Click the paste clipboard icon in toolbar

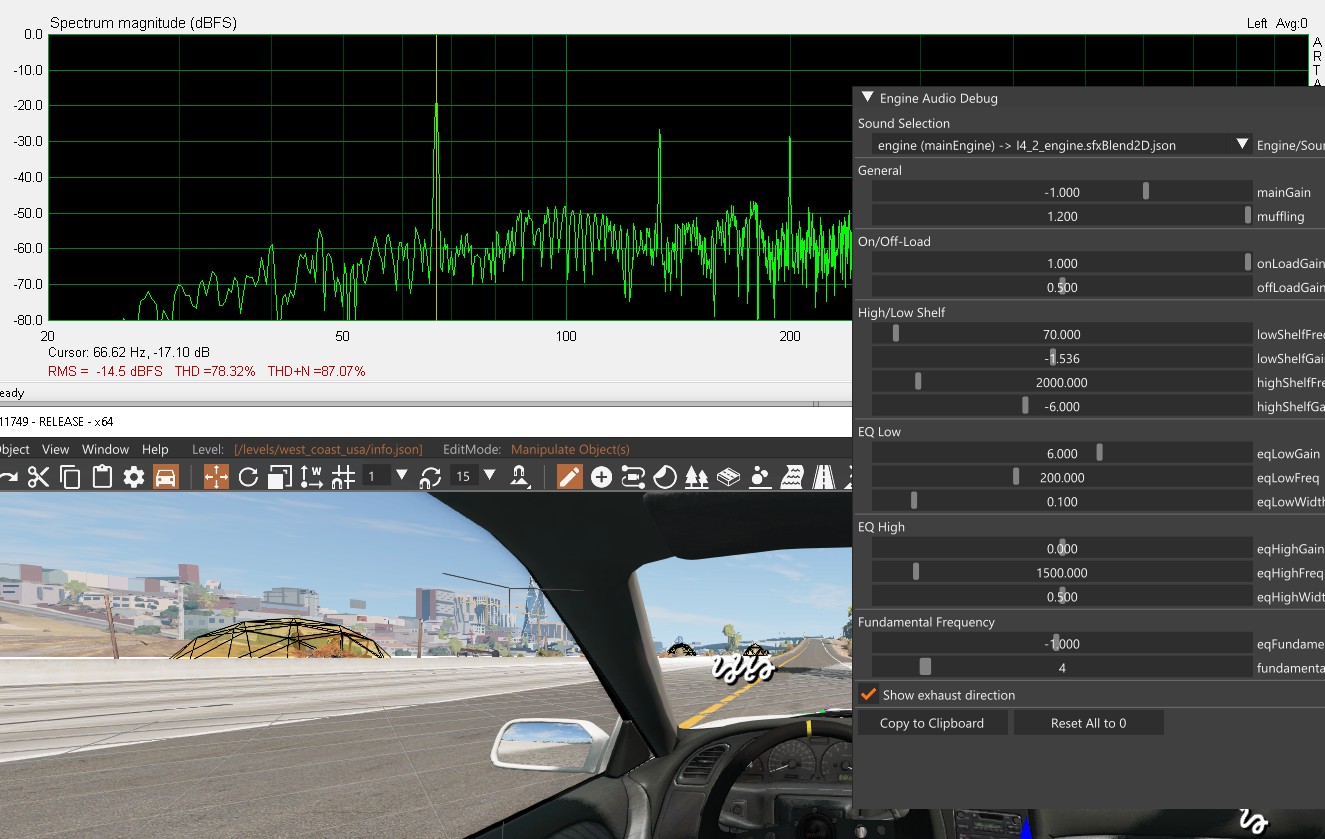pos(102,477)
